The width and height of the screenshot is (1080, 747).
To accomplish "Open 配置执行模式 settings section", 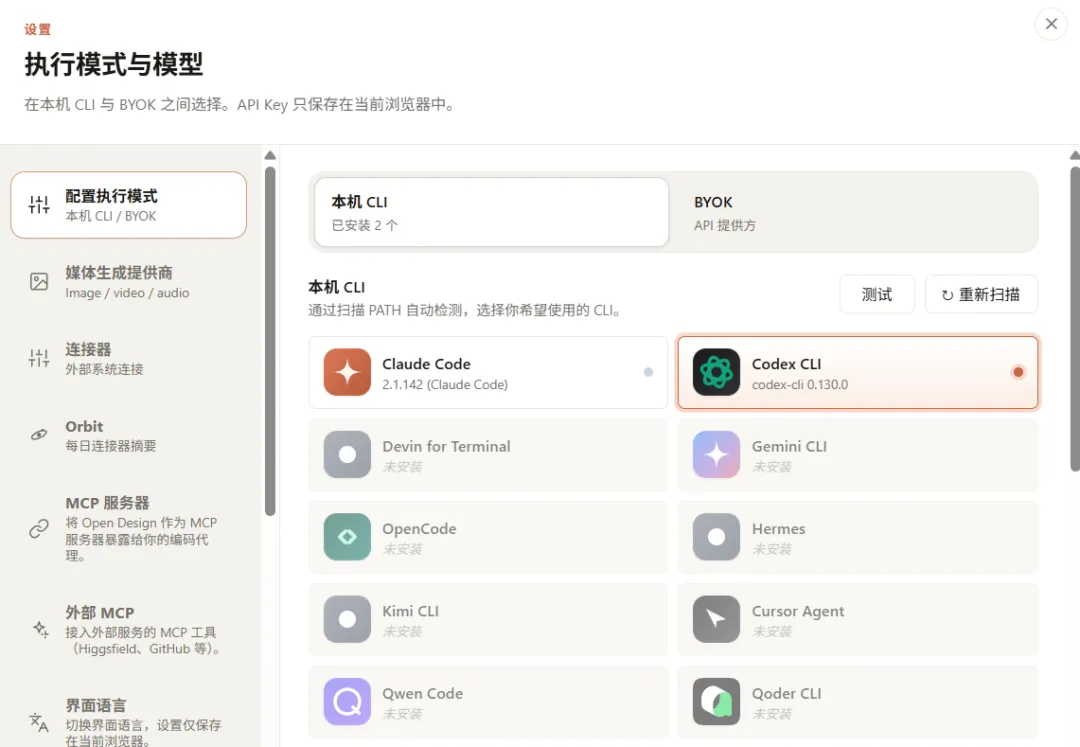I will pos(129,205).
